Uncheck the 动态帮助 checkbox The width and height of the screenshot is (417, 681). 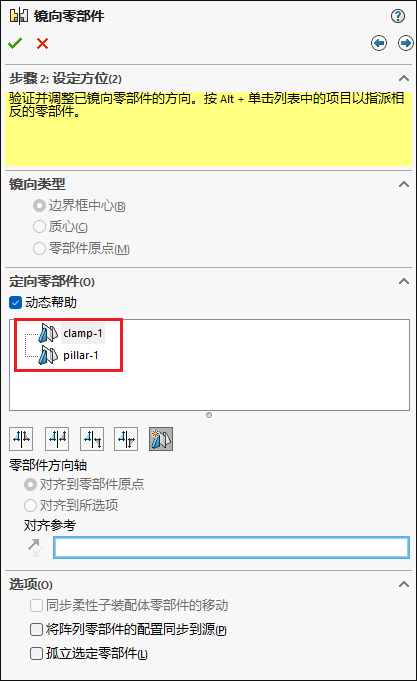tap(15, 303)
